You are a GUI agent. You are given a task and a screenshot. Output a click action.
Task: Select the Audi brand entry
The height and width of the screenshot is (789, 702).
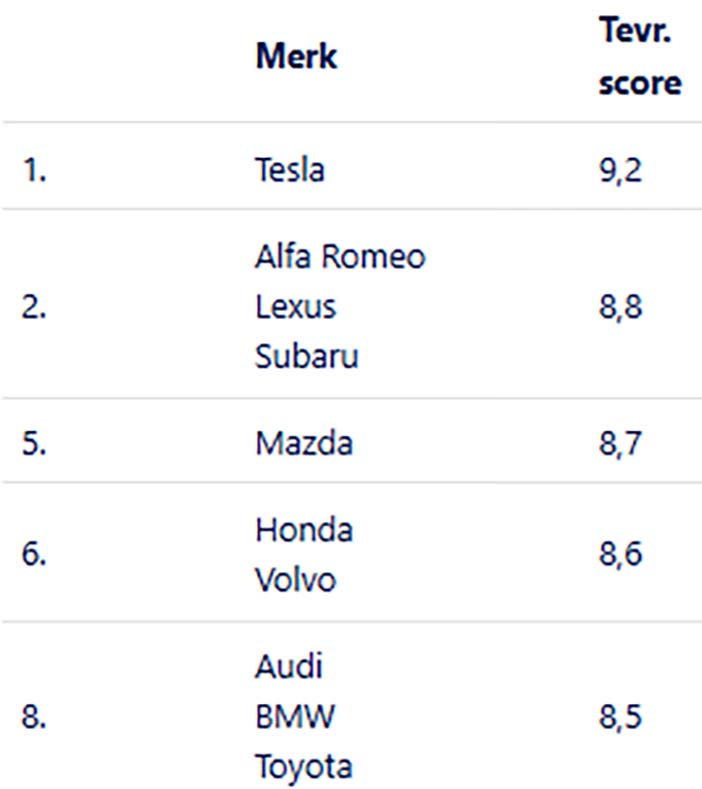pos(289,666)
